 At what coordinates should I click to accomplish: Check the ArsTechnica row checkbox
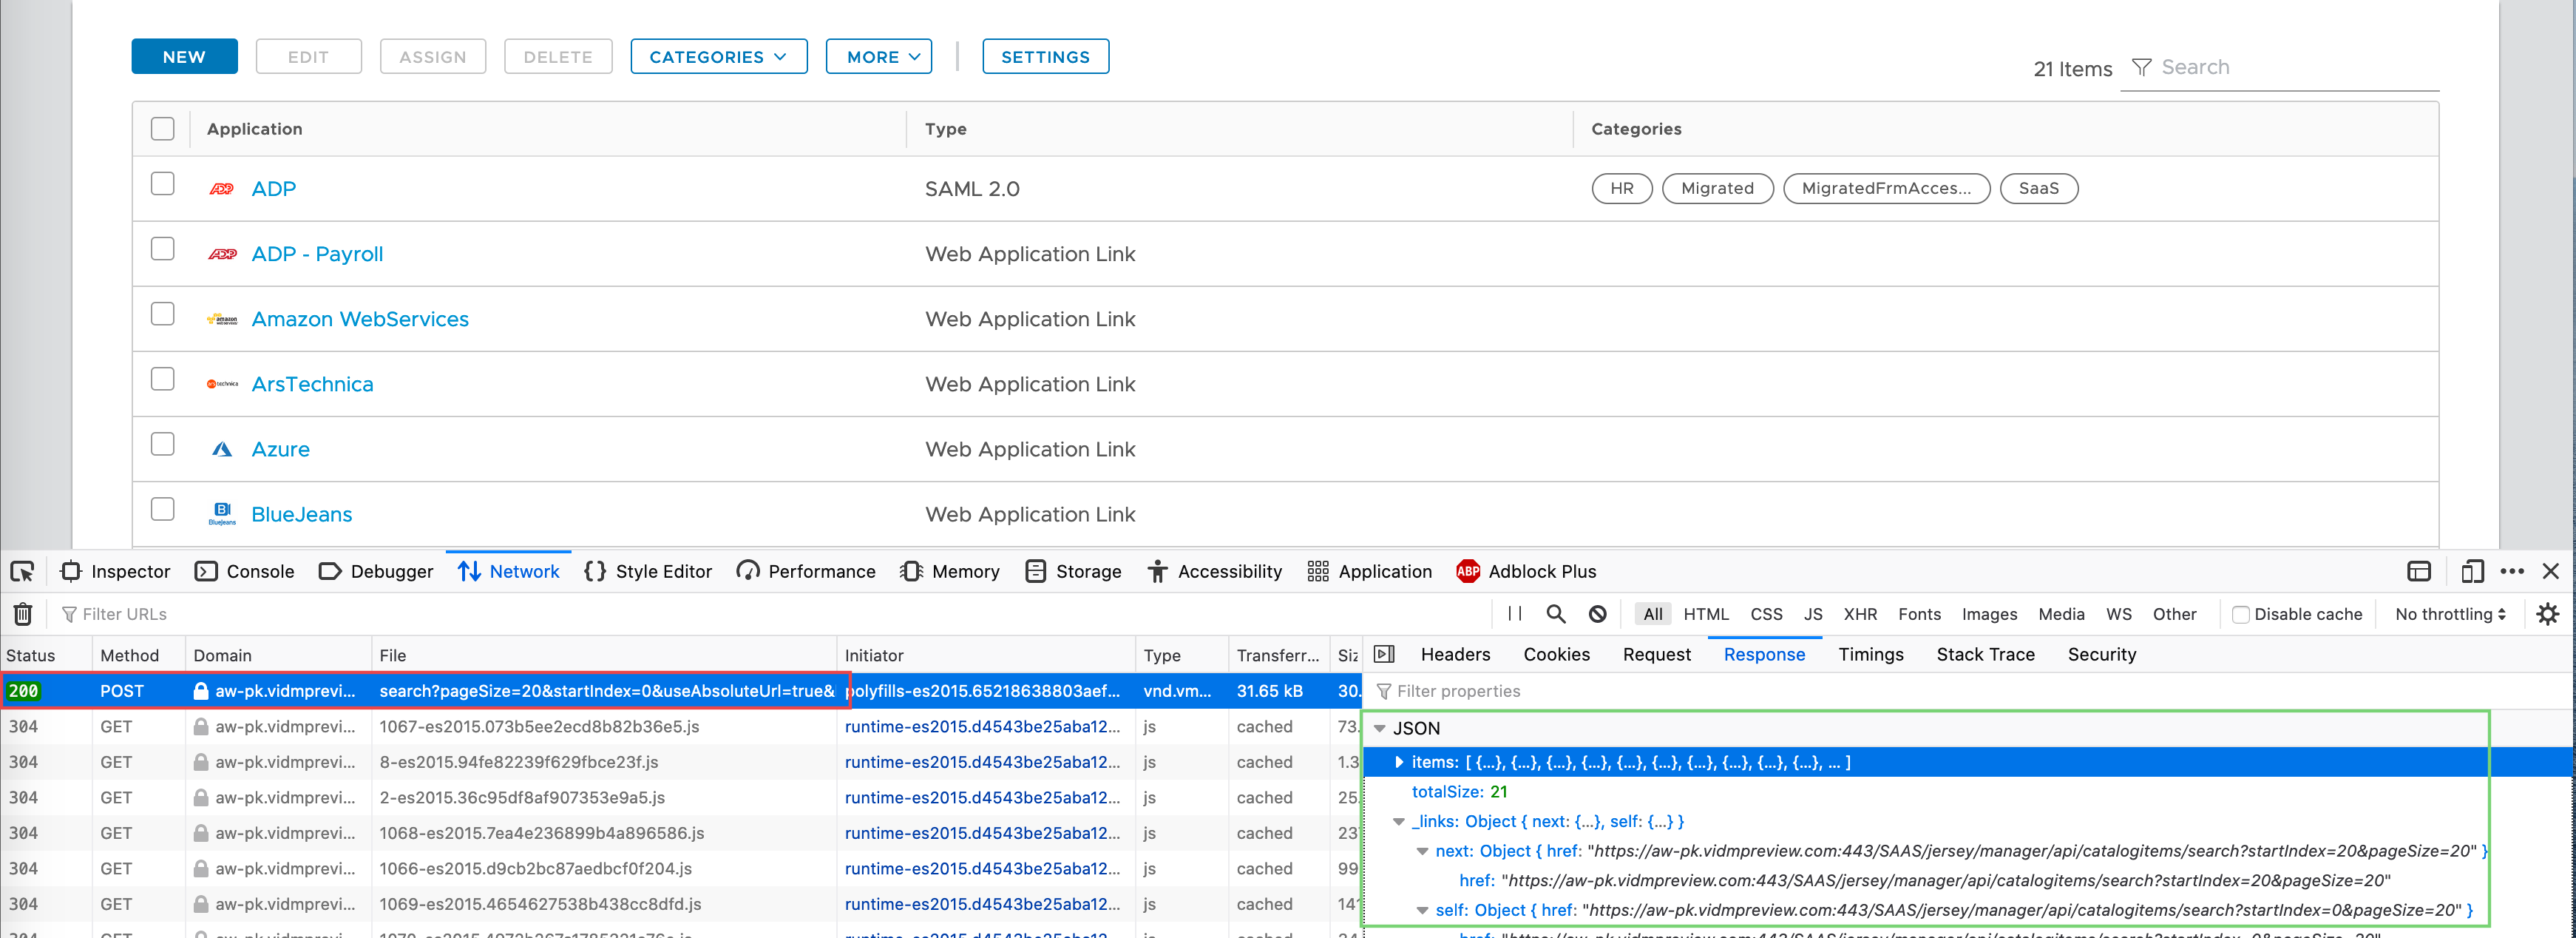162,379
